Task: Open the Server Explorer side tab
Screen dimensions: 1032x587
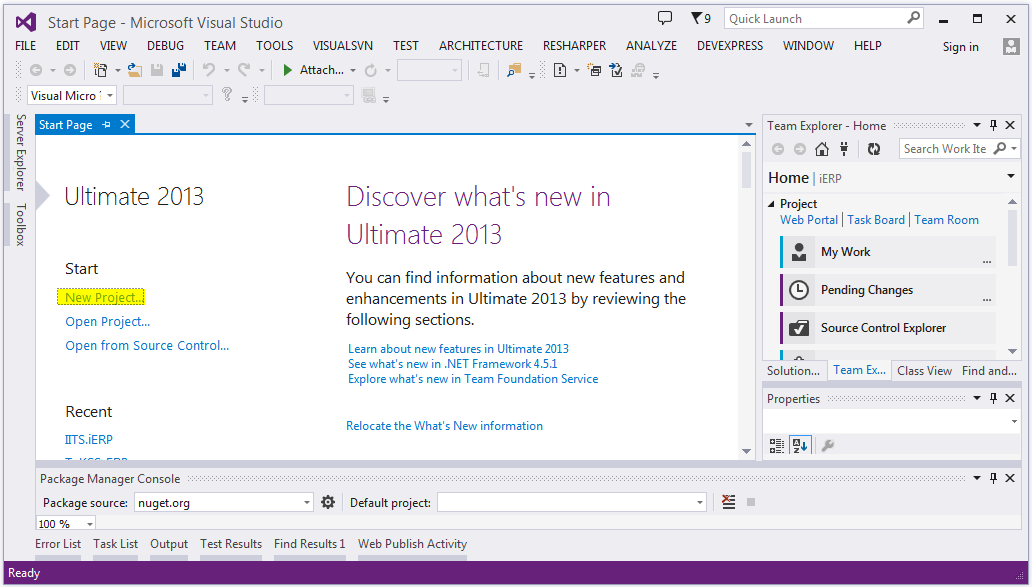Action: [20, 152]
